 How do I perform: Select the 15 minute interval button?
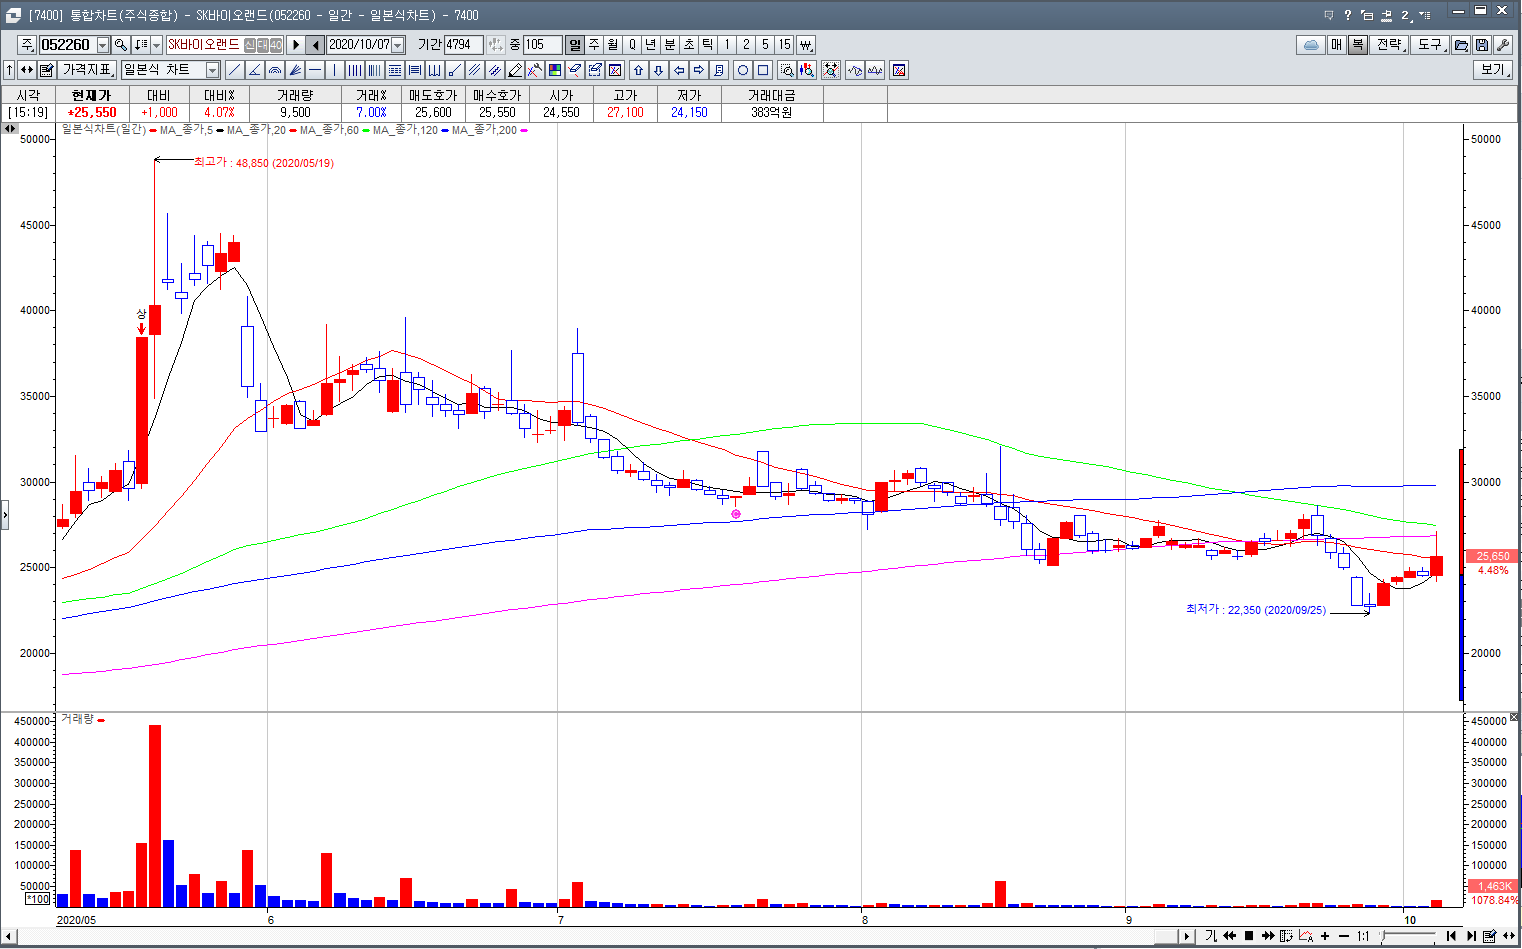pos(785,45)
